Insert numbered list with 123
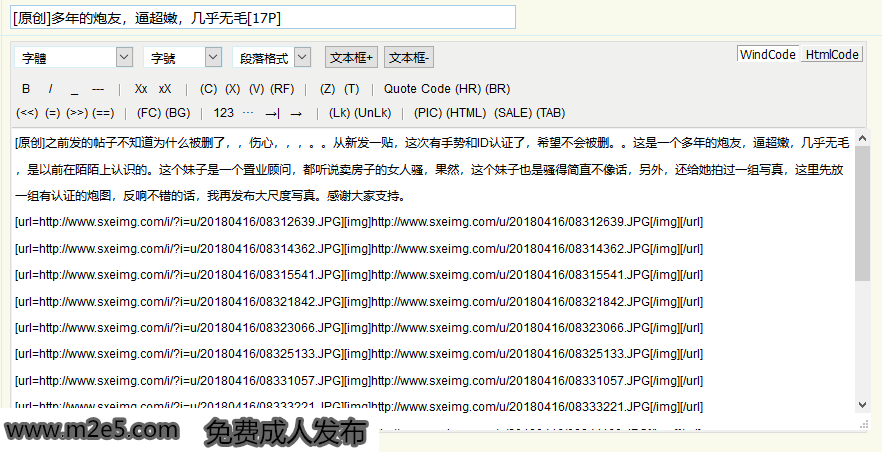 tap(223, 113)
